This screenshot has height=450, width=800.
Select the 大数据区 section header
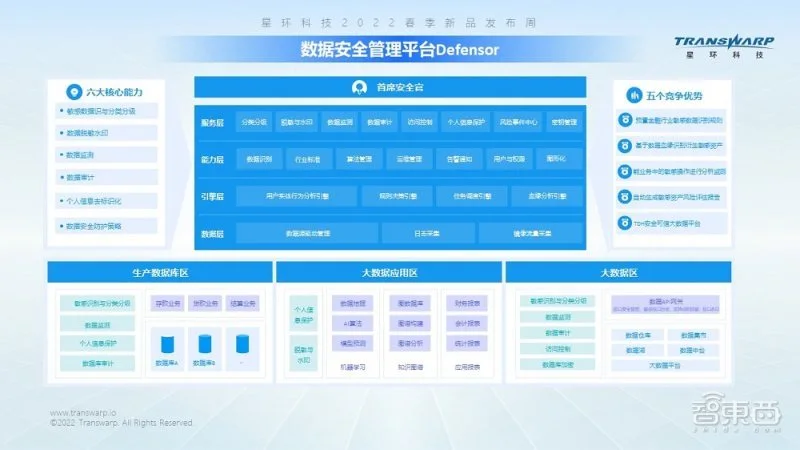click(x=619, y=272)
